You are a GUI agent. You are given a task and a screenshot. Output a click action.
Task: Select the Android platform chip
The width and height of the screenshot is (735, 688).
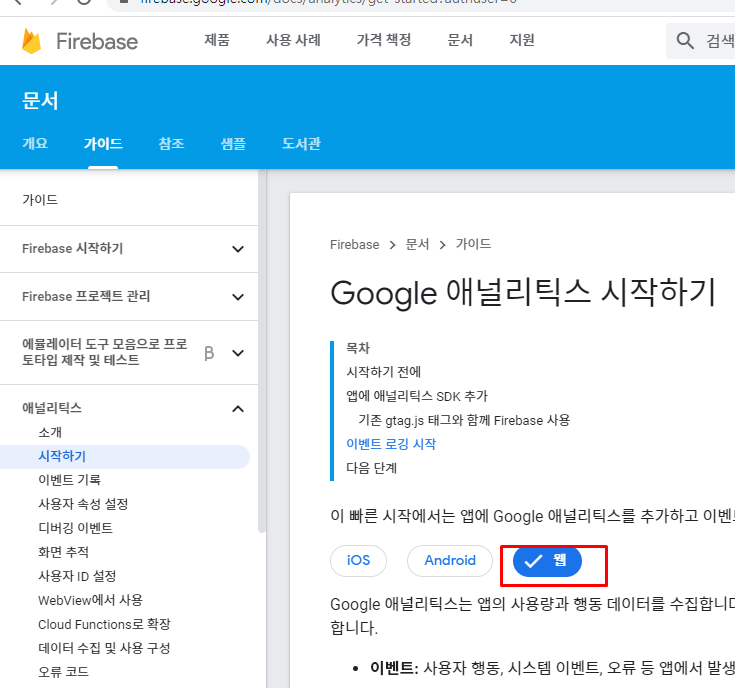point(450,560)
